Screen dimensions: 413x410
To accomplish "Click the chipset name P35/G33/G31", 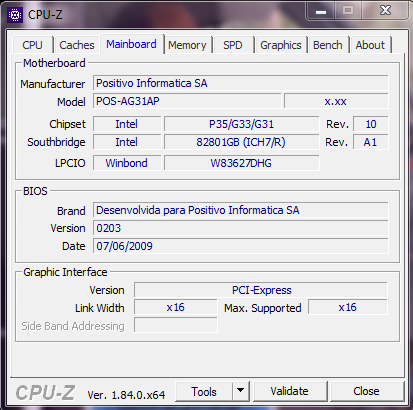I will click(x=241, y=124).
